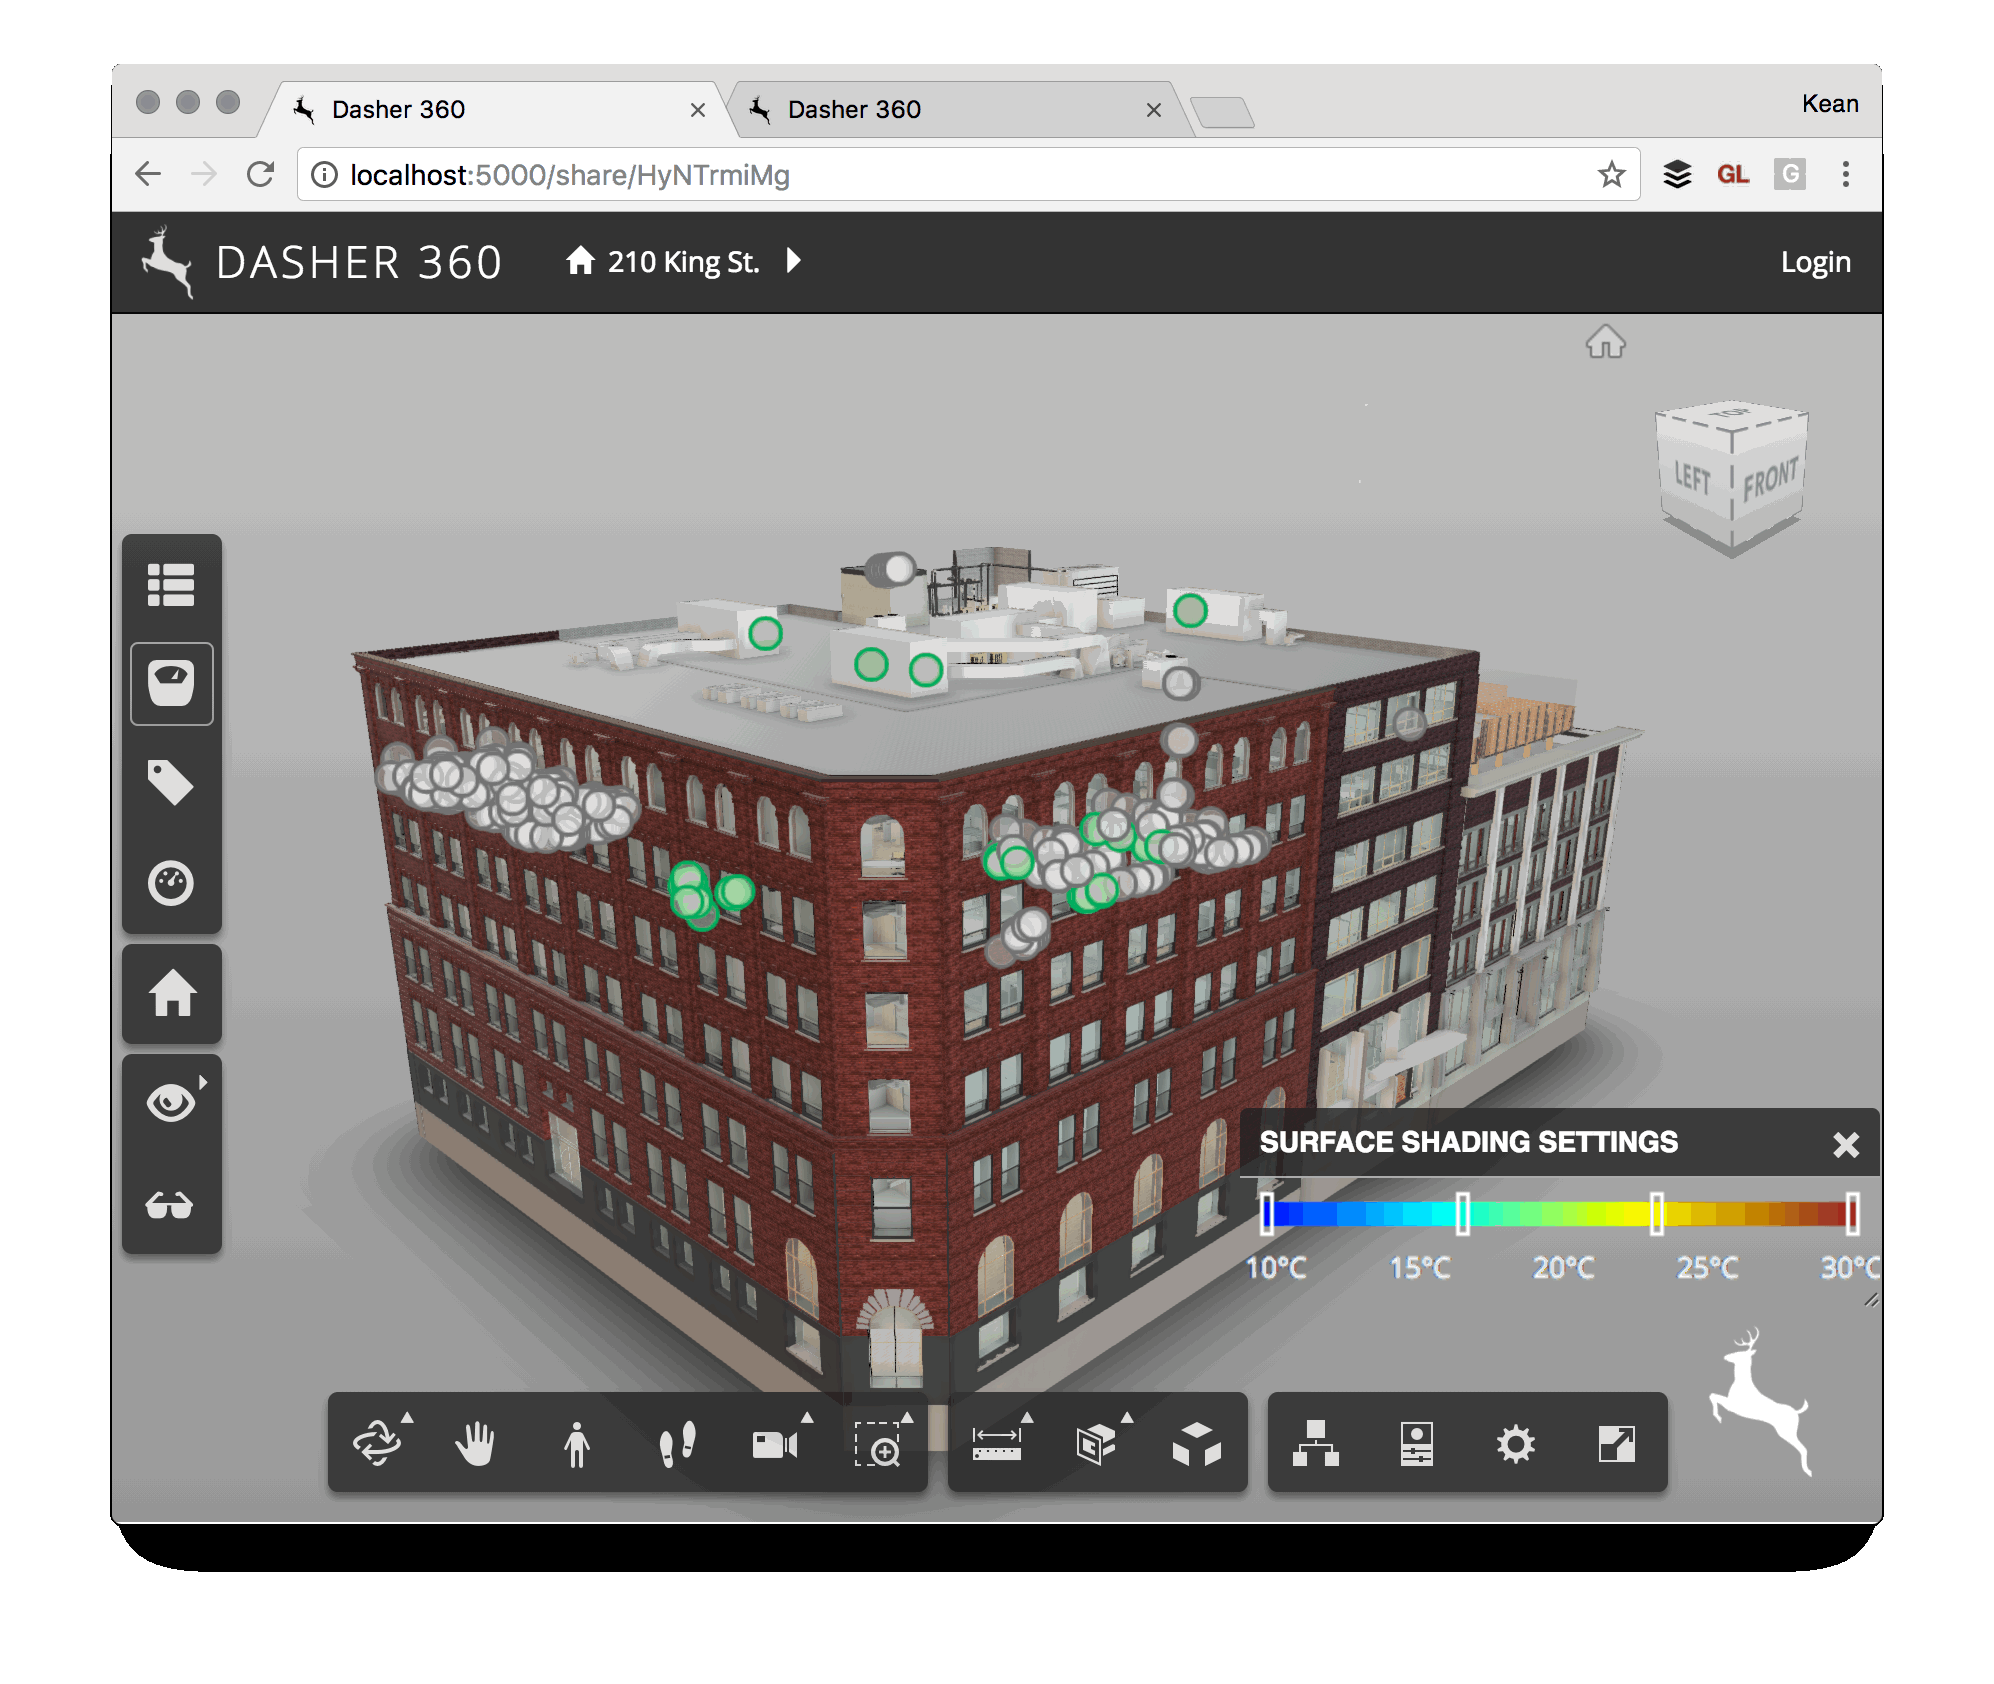This screenshot has width=1994, height=1684.
Task: Switch to the second Dasher 360 tab
Action: (x=854, y=109)
